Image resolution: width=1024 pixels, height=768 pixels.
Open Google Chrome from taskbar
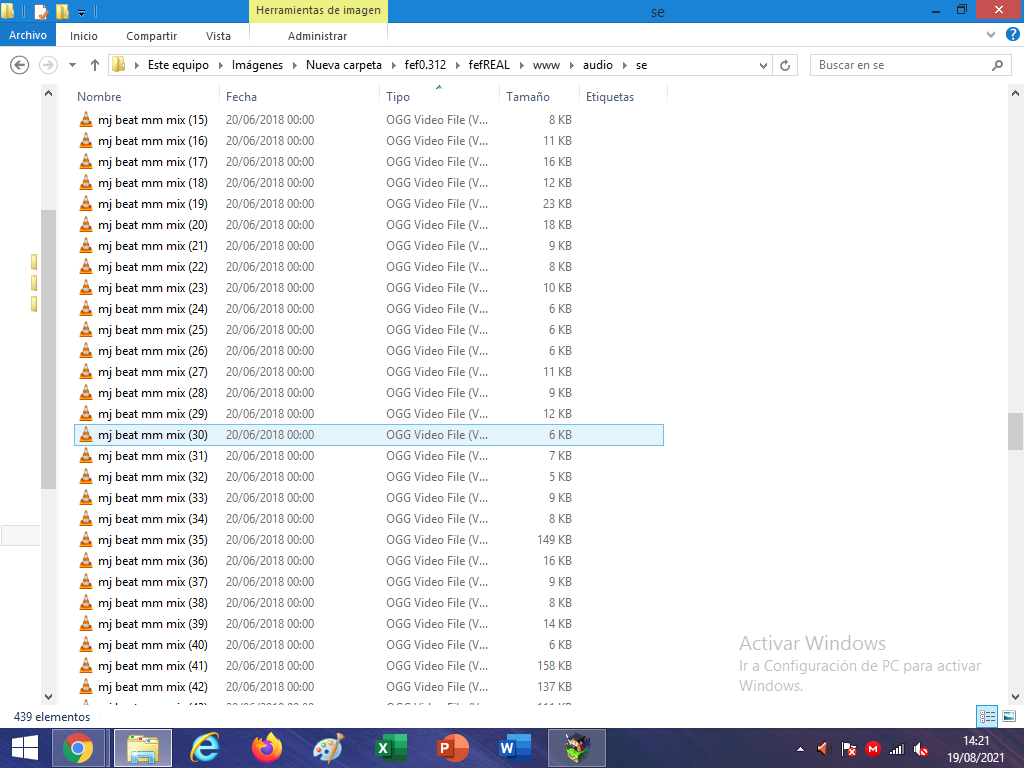[78, 748]
